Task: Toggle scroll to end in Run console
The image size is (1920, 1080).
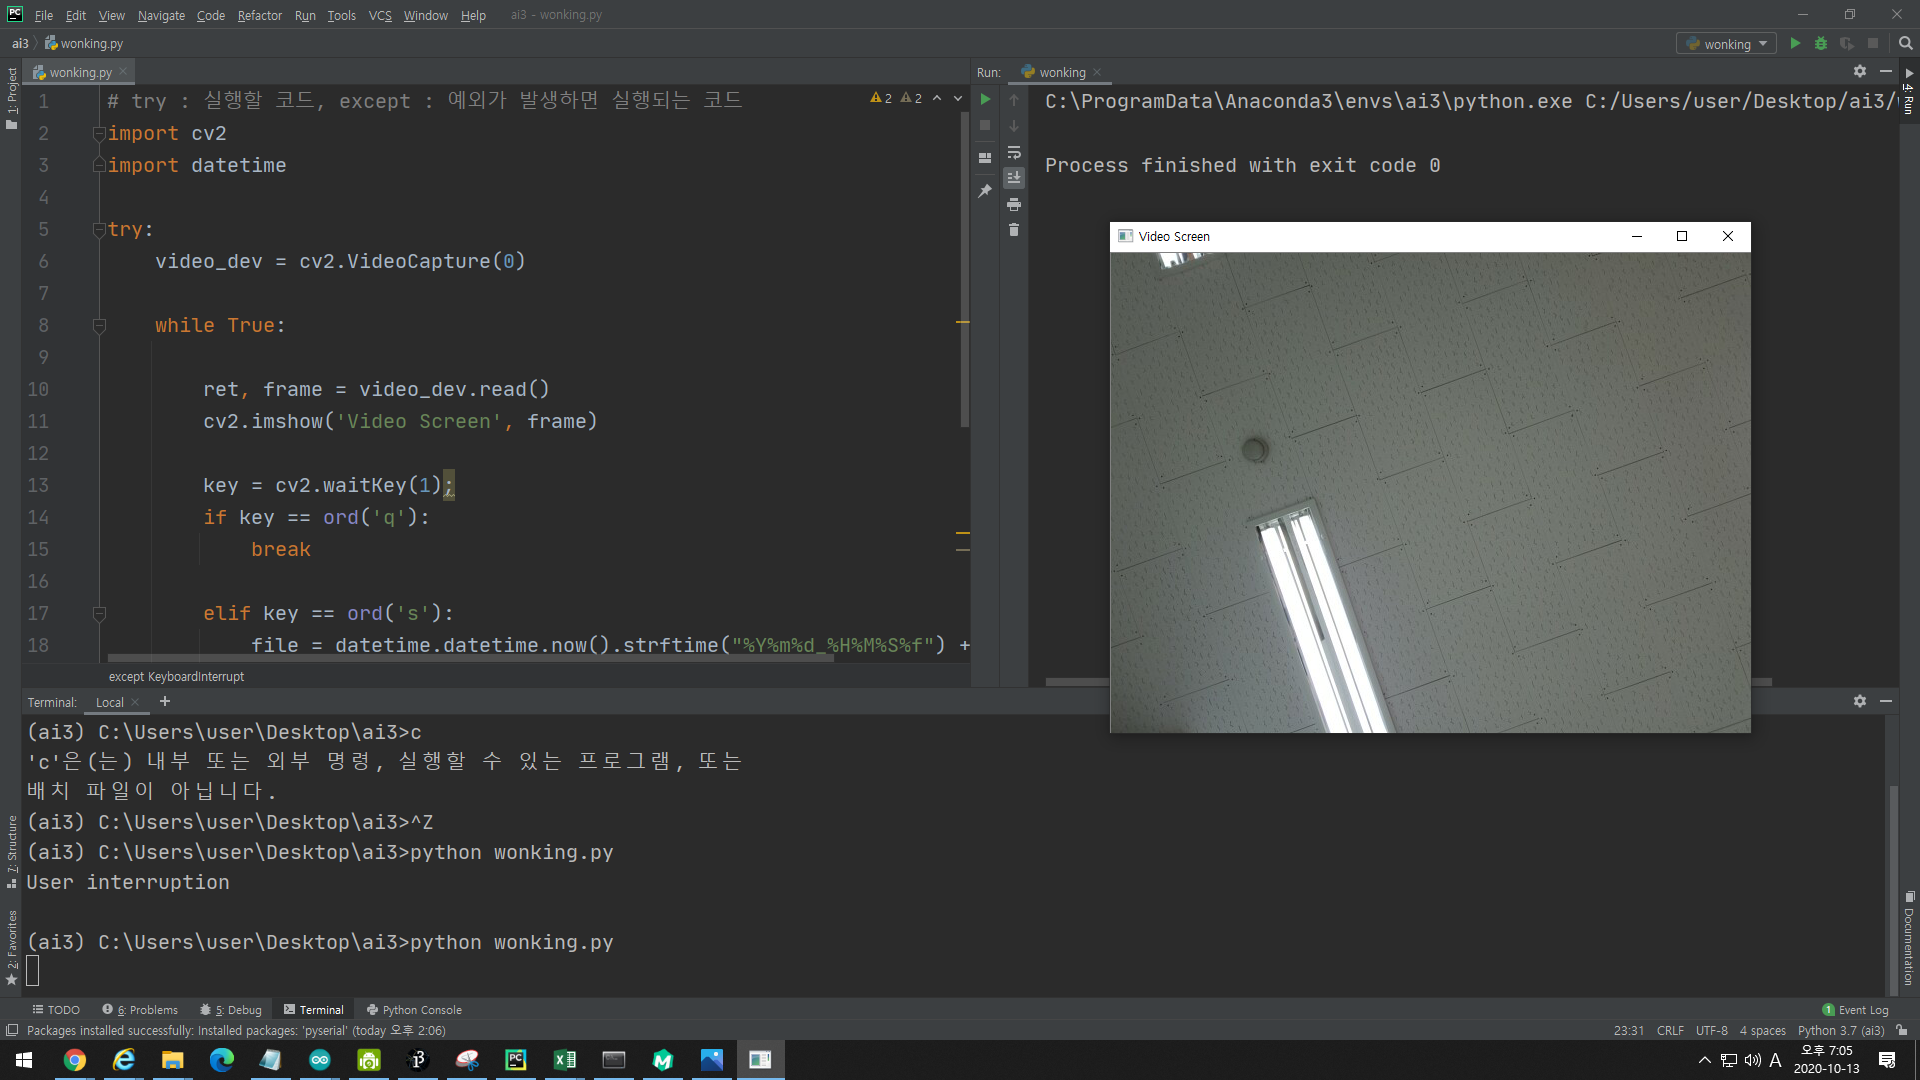Action: click(1014, 178)
